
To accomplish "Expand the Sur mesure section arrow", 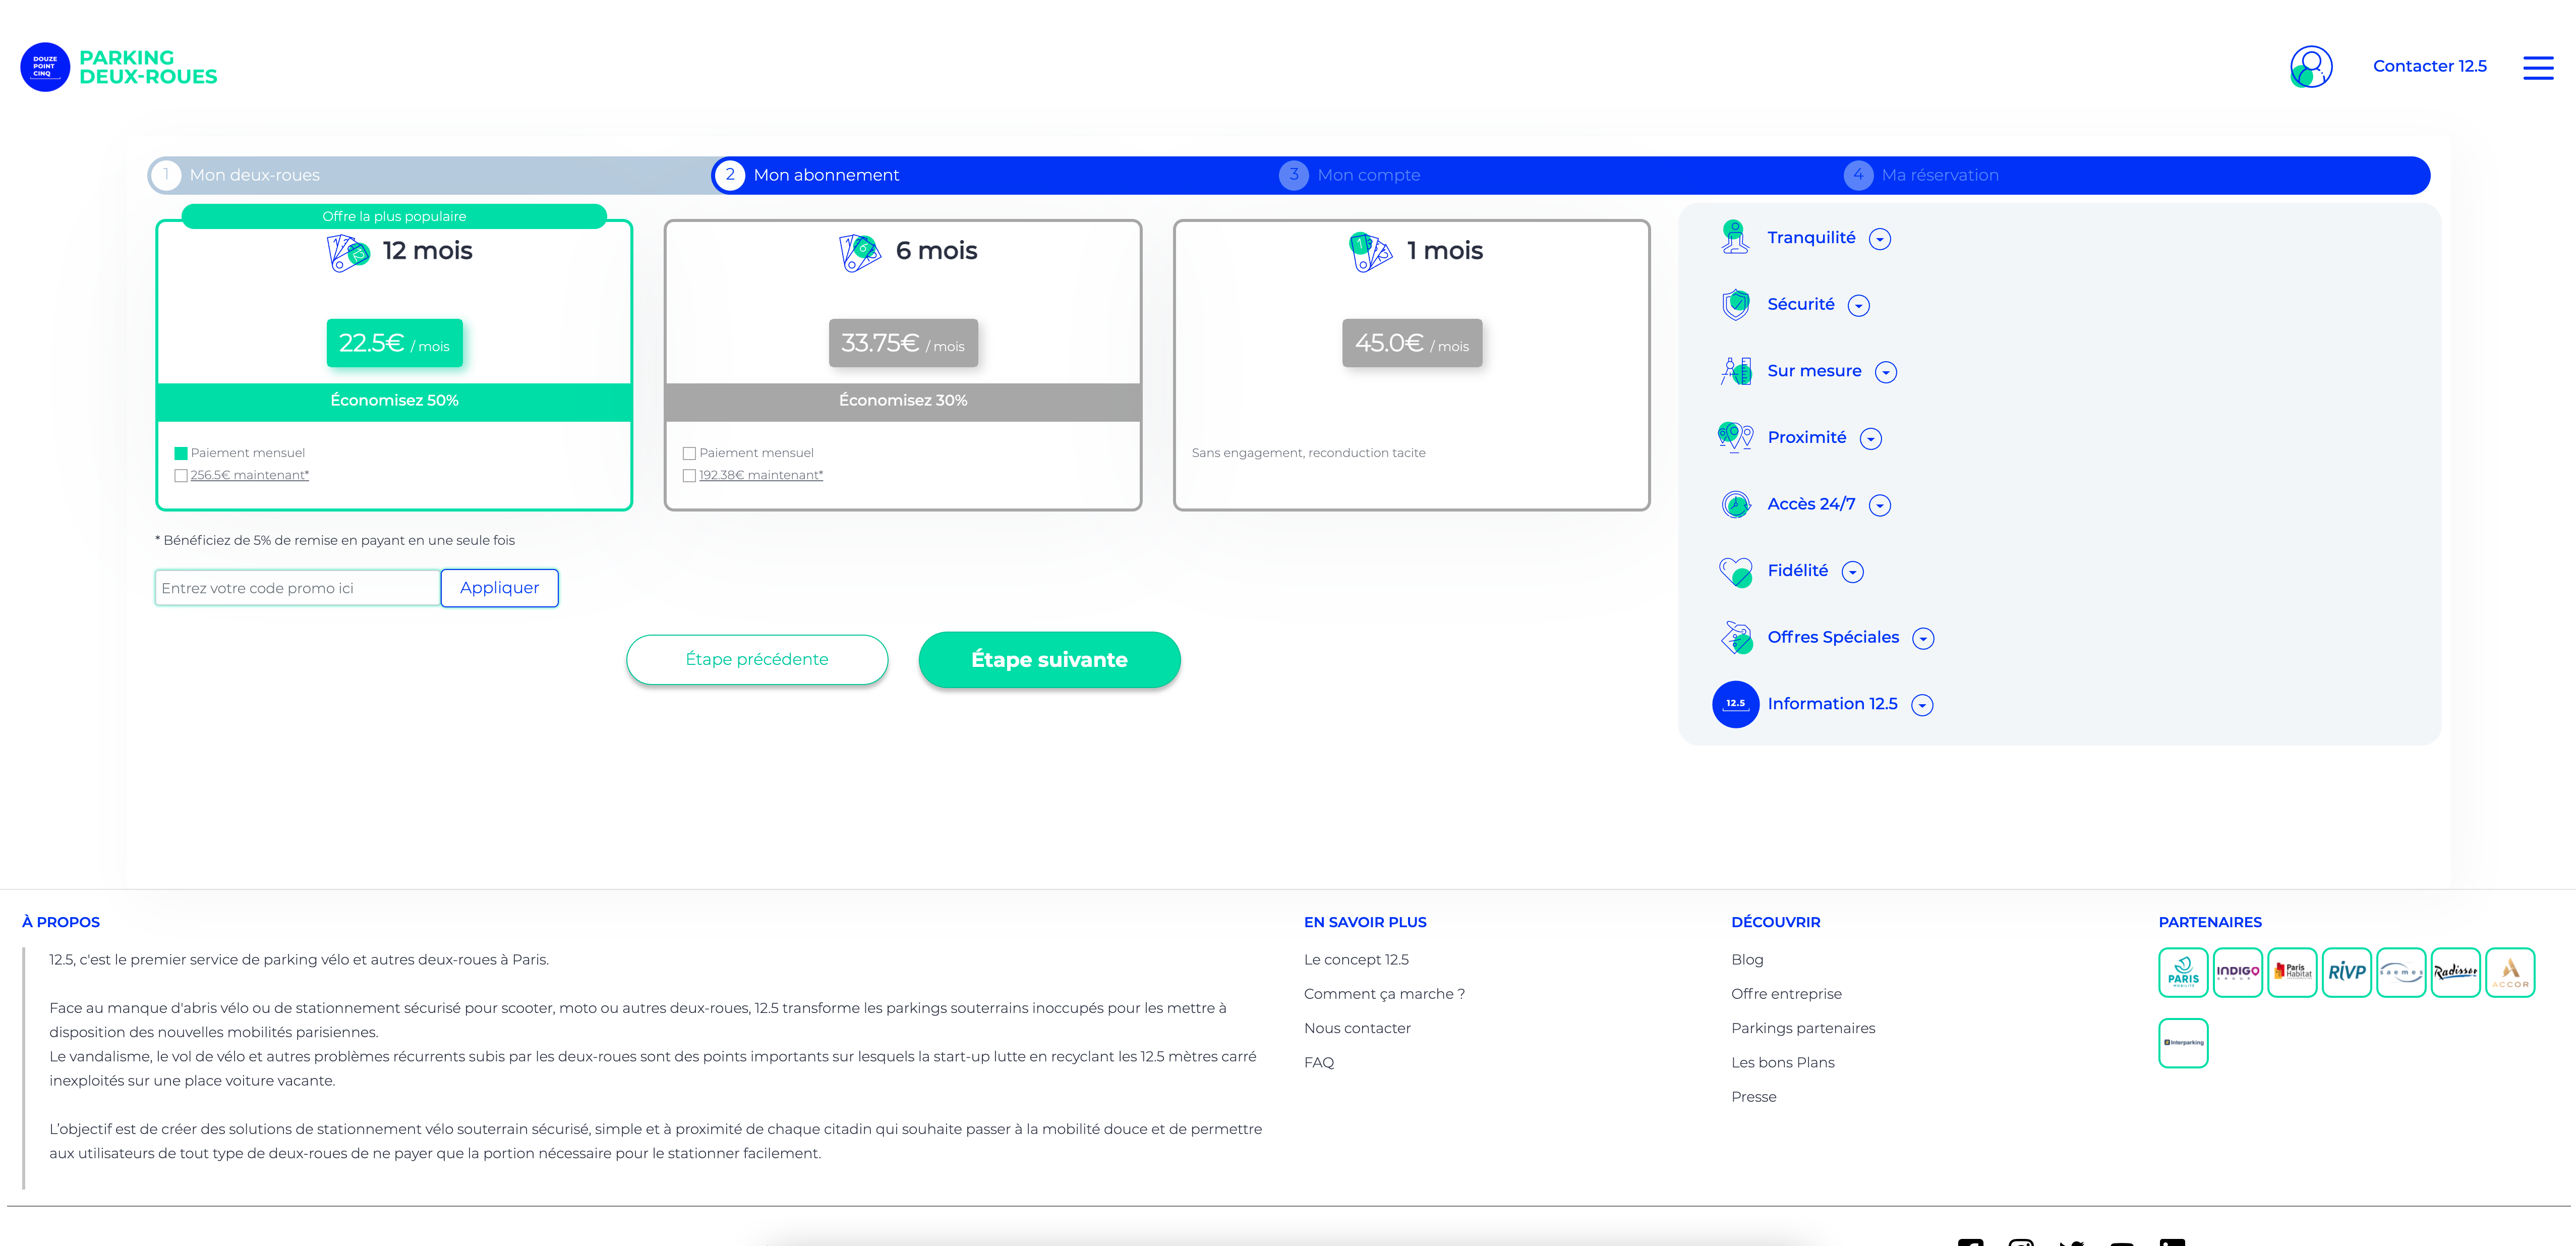I will click(x=1885, y=372).
